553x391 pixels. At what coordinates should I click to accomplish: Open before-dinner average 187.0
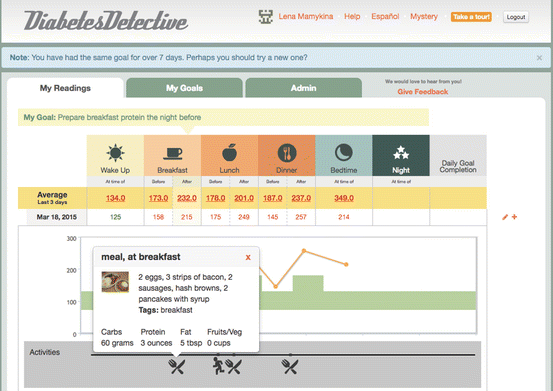point(273,198)
